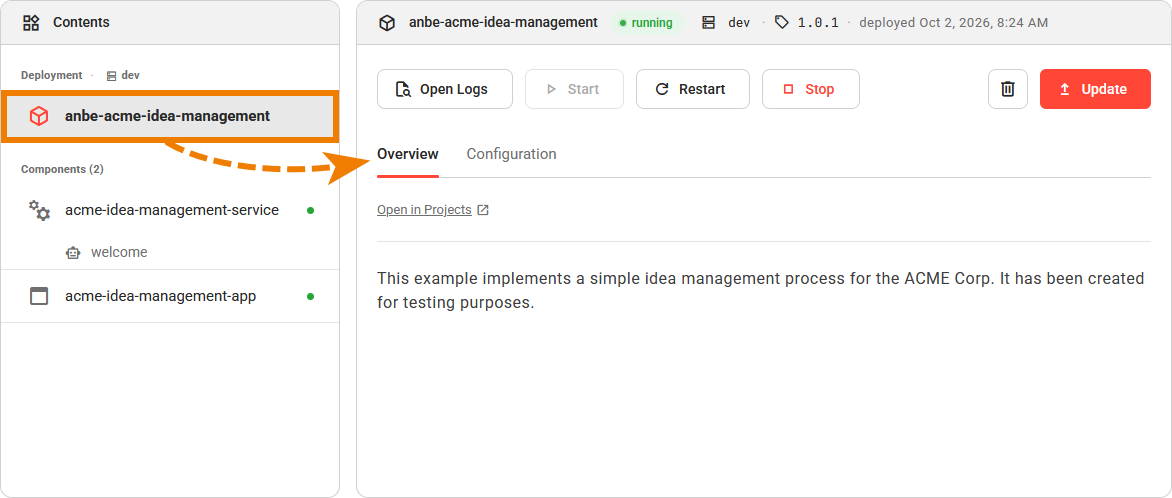Select anbe-acme-idea-management in Contents
The height and width of the screenshot is (498, 1172).
[x=170, y=116]
